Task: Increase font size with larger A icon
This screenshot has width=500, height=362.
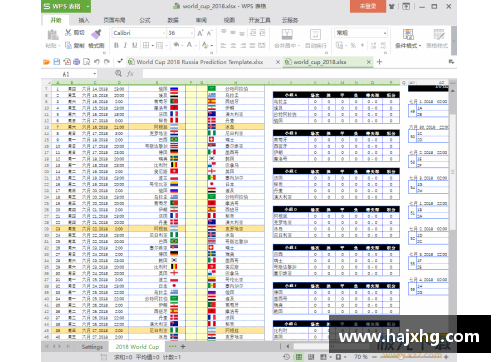Action: (x=200, y=33)
